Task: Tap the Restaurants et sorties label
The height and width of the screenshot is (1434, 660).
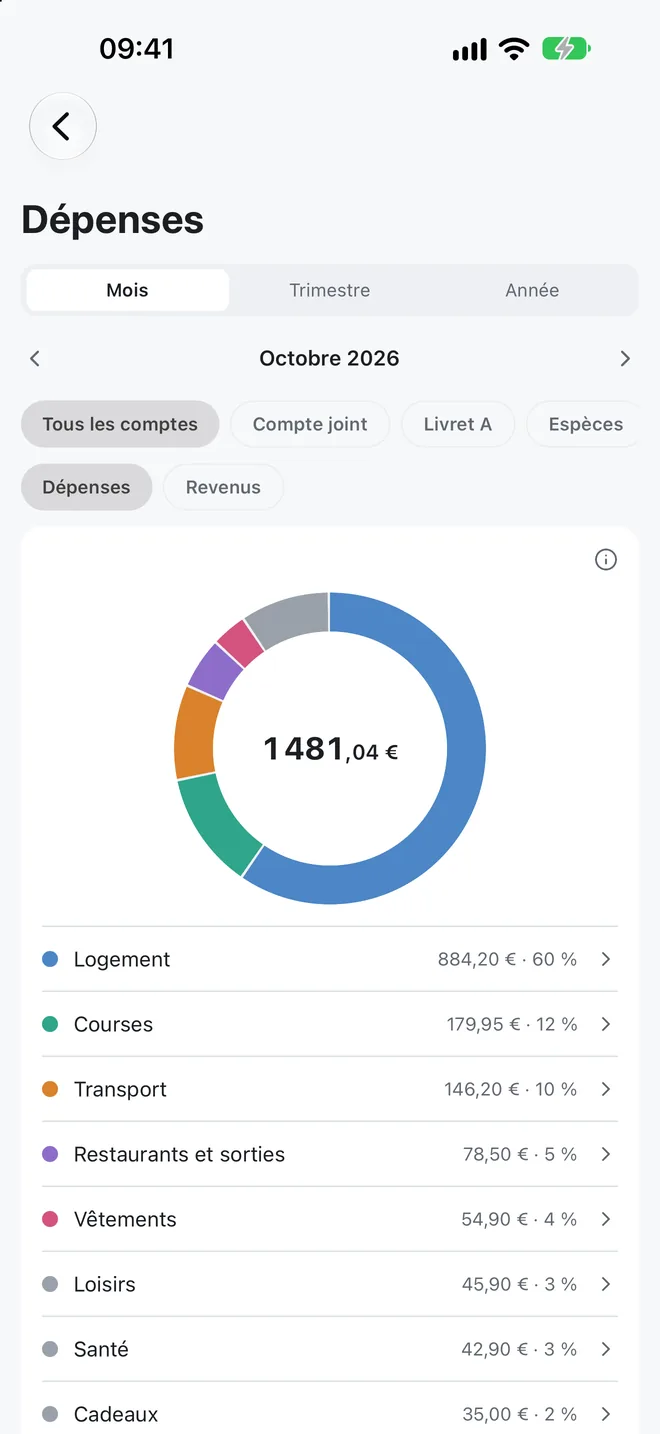Action: [179, 1154]
